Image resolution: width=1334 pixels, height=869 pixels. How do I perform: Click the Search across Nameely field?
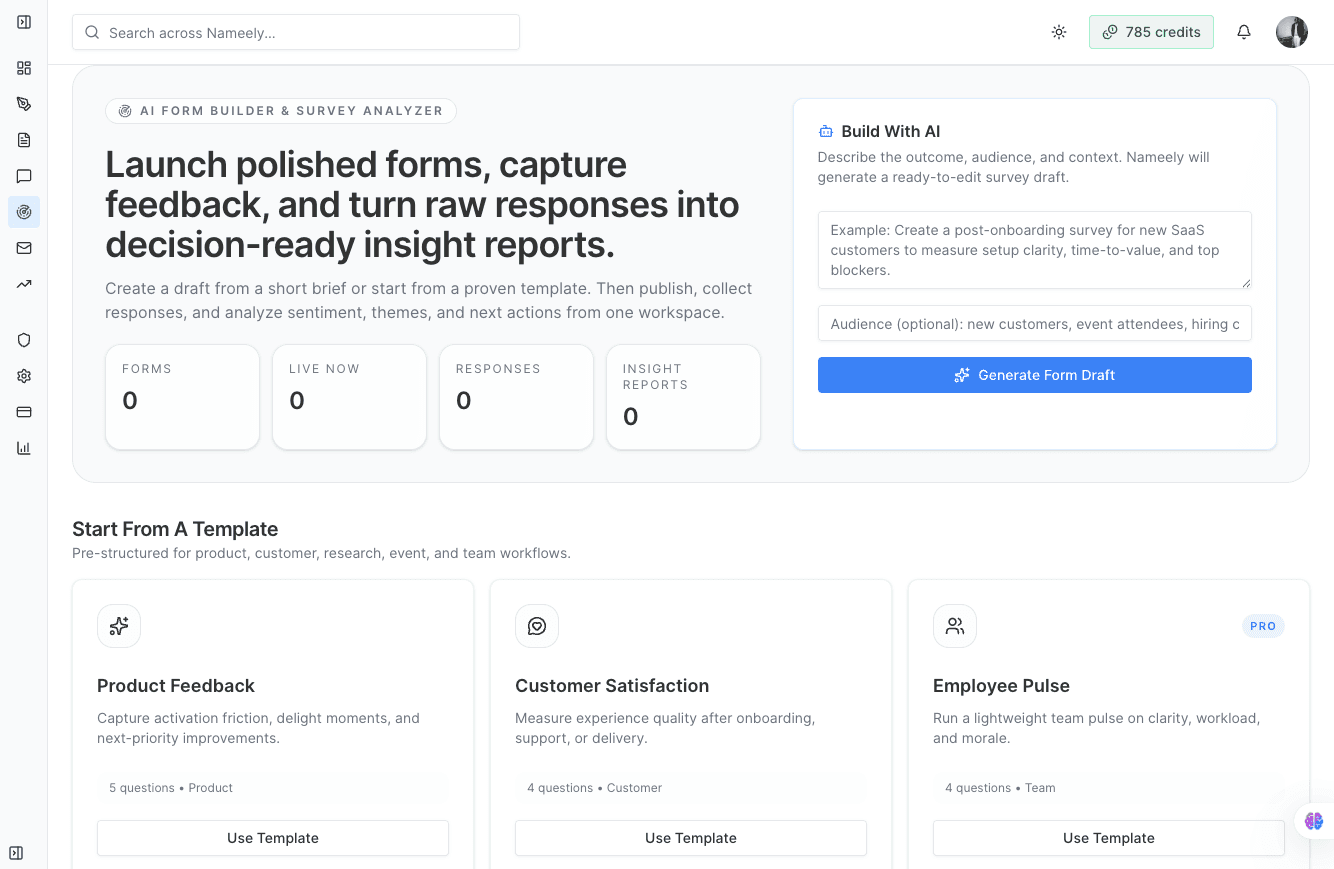pos(295,32)
